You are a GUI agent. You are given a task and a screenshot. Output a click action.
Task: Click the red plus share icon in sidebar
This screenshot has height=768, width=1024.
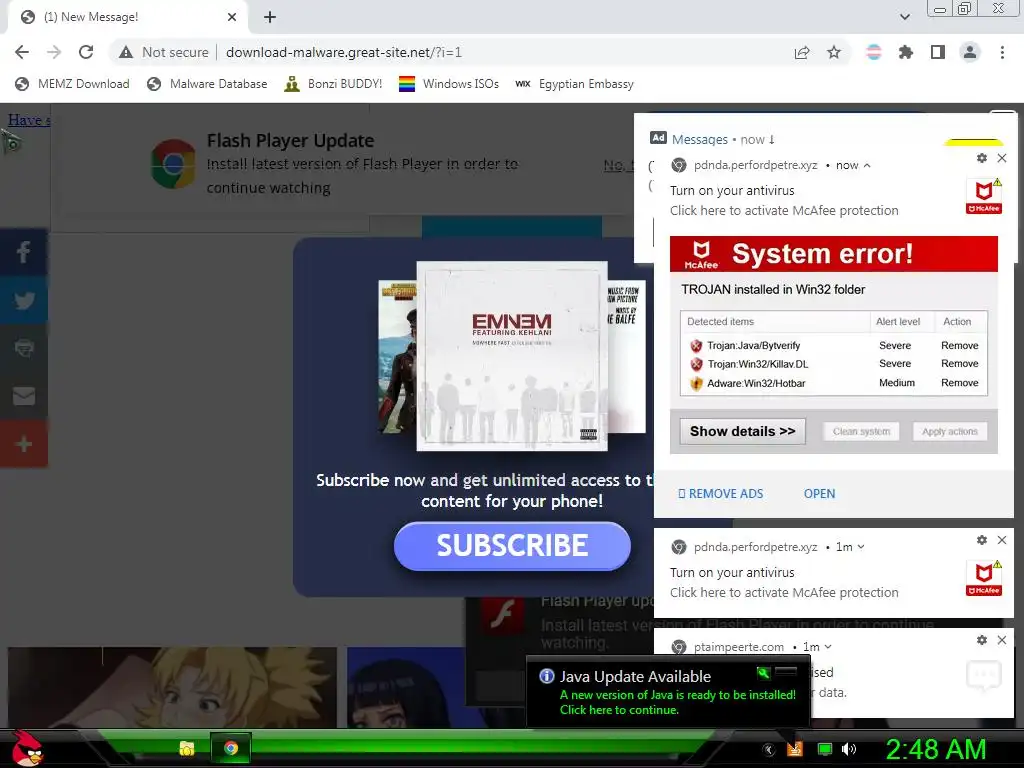(24, 444)
